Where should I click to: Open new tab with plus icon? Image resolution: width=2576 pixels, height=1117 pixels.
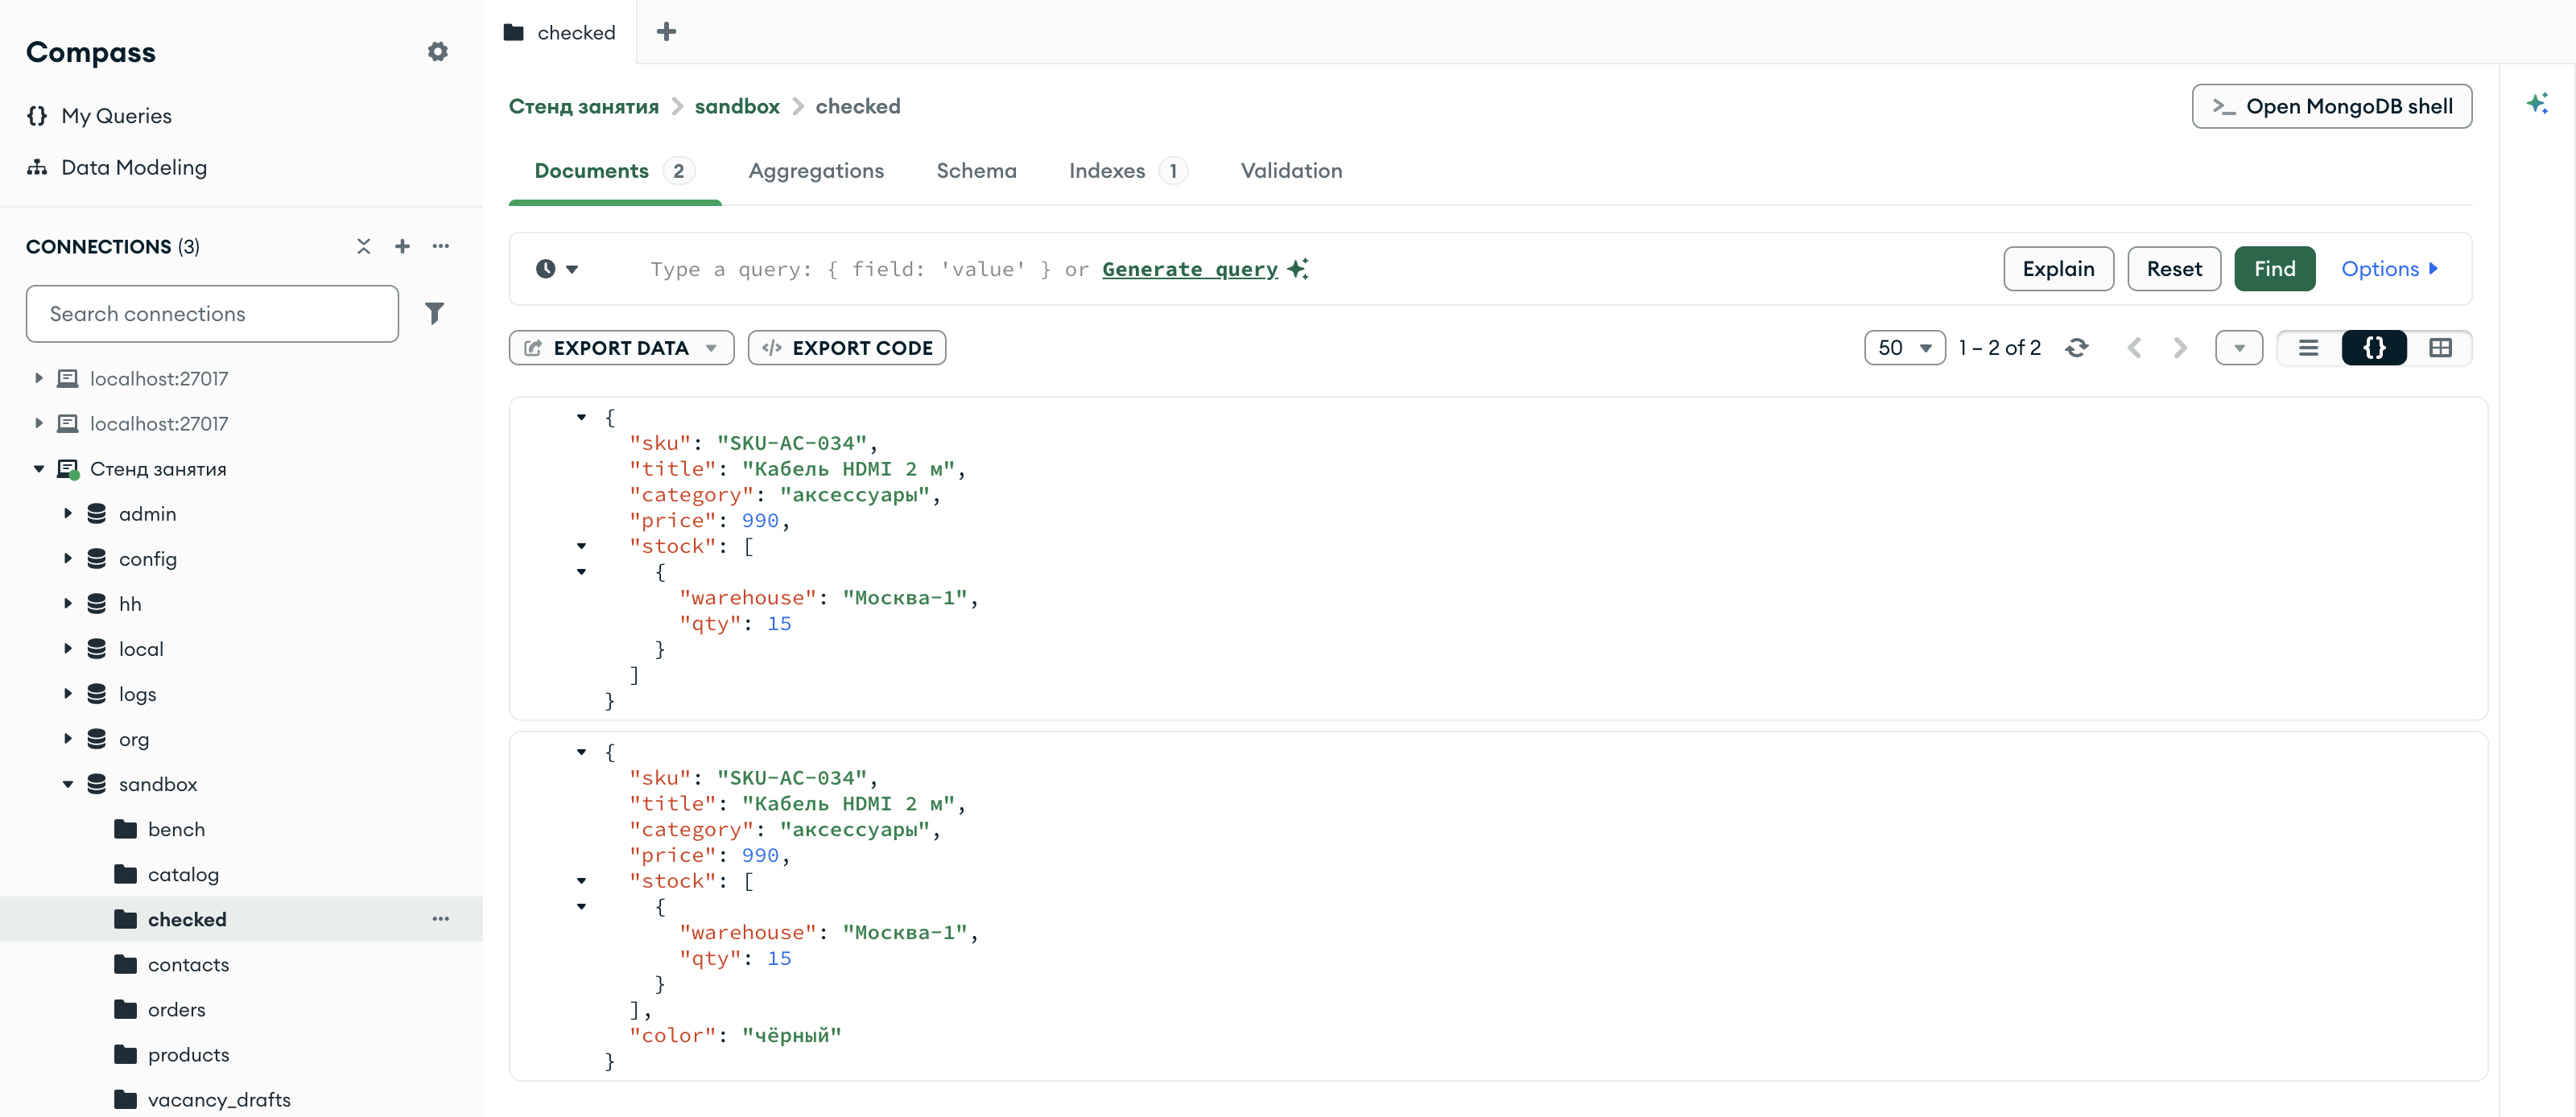(666, 32)
